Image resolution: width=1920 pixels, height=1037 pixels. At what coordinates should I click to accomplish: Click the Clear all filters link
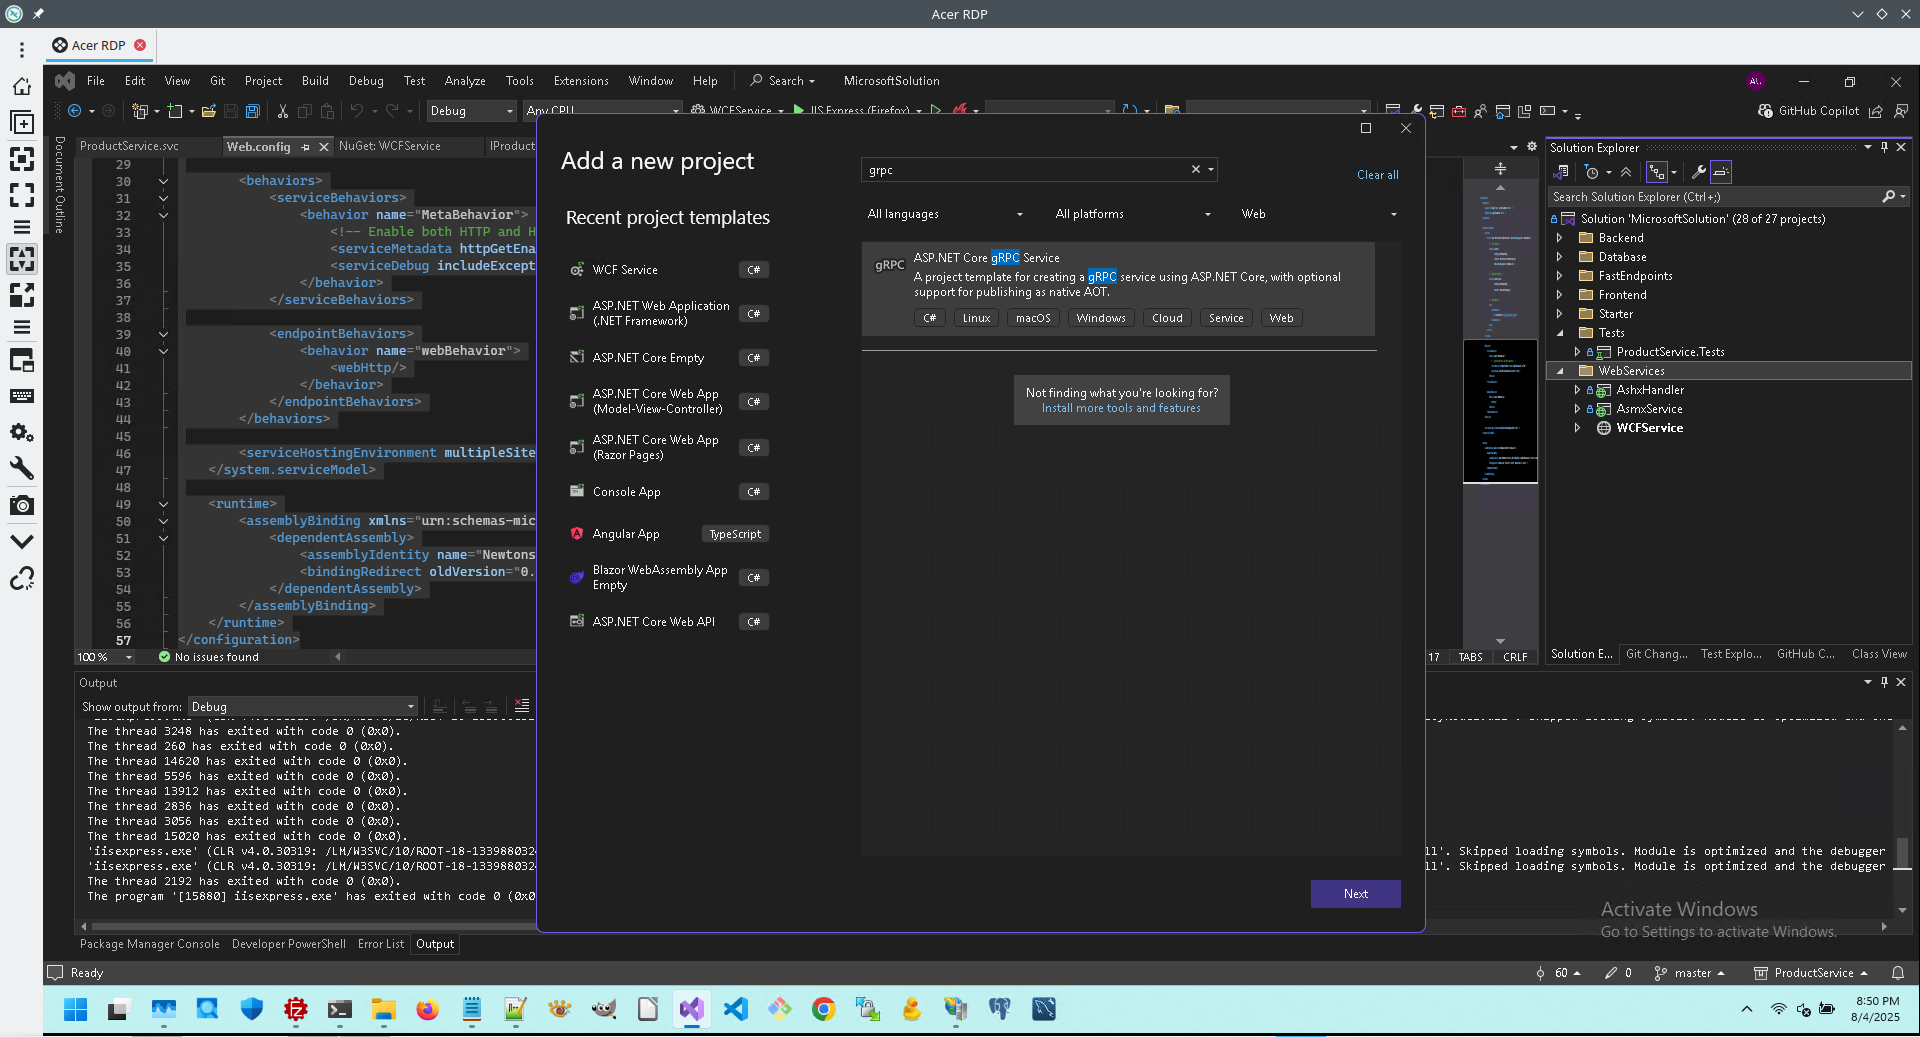[x=1378, y=175]
